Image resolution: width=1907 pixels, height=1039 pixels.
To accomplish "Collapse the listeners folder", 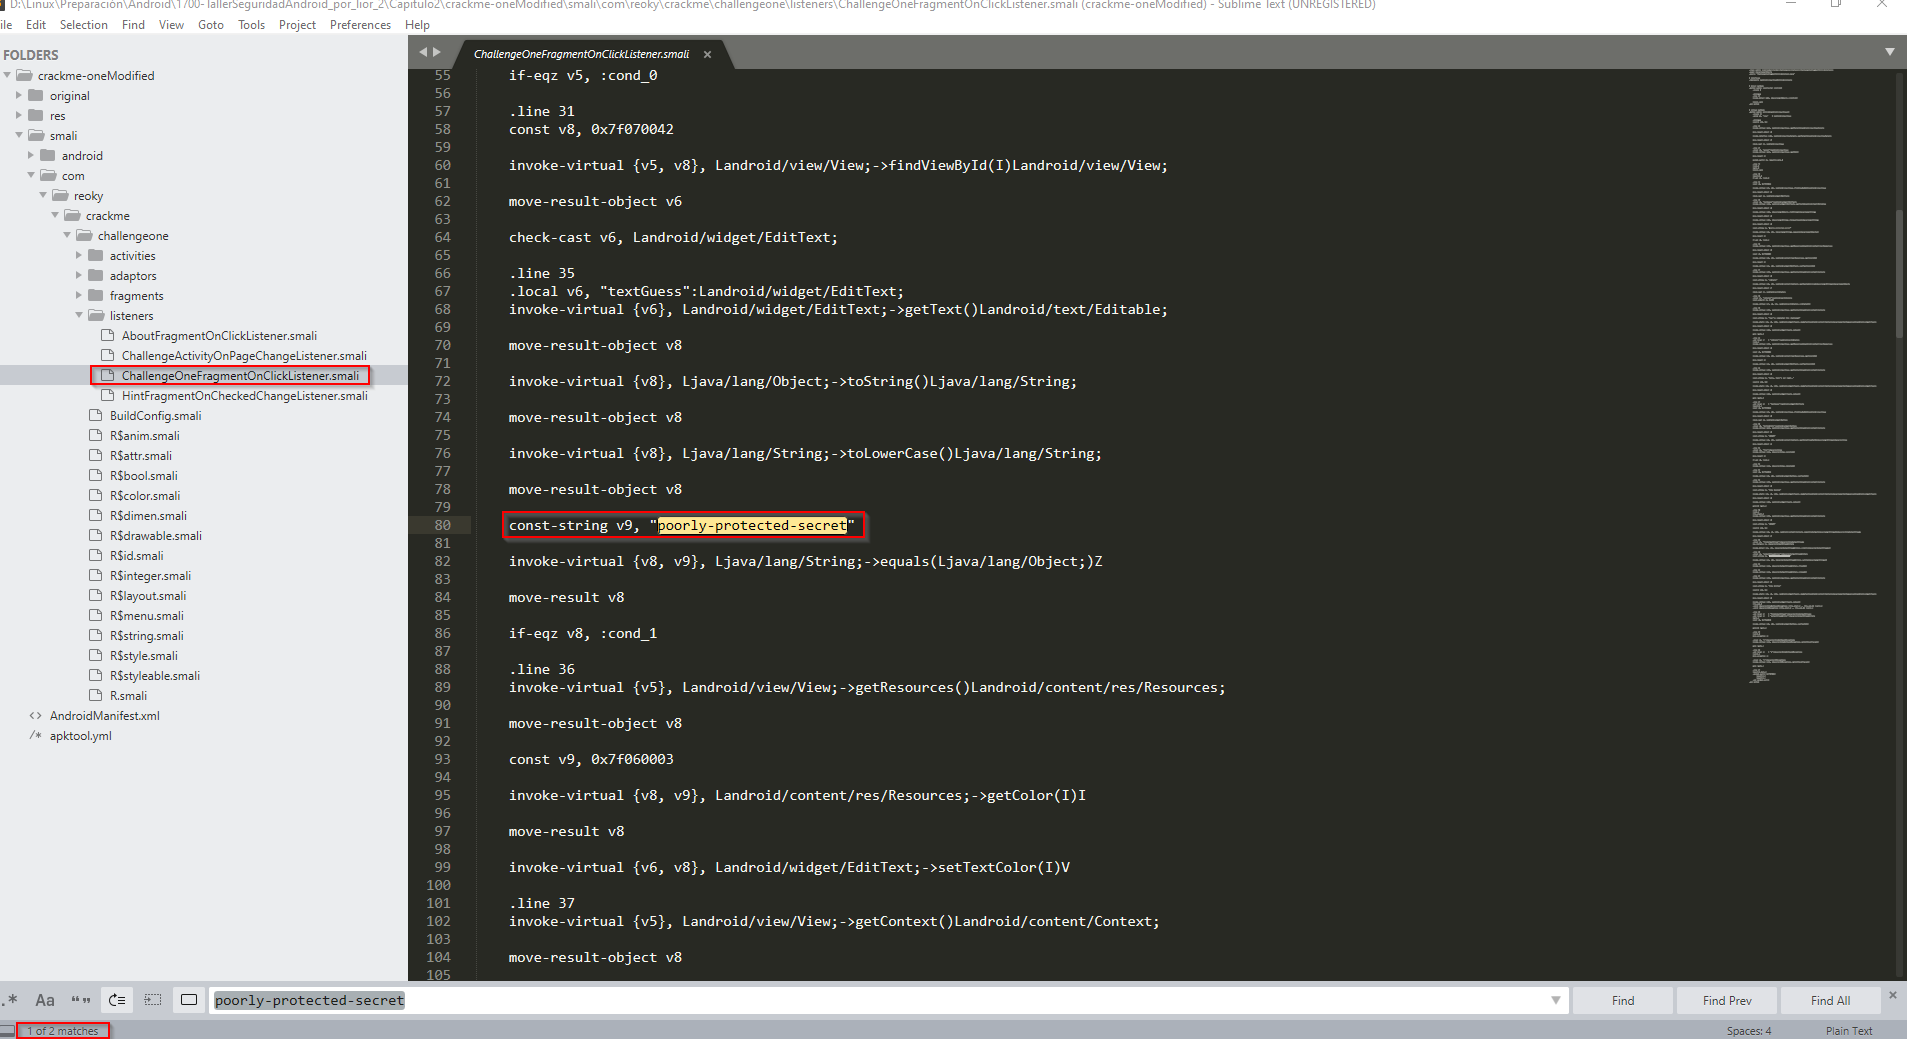I will tap(79, 315).
